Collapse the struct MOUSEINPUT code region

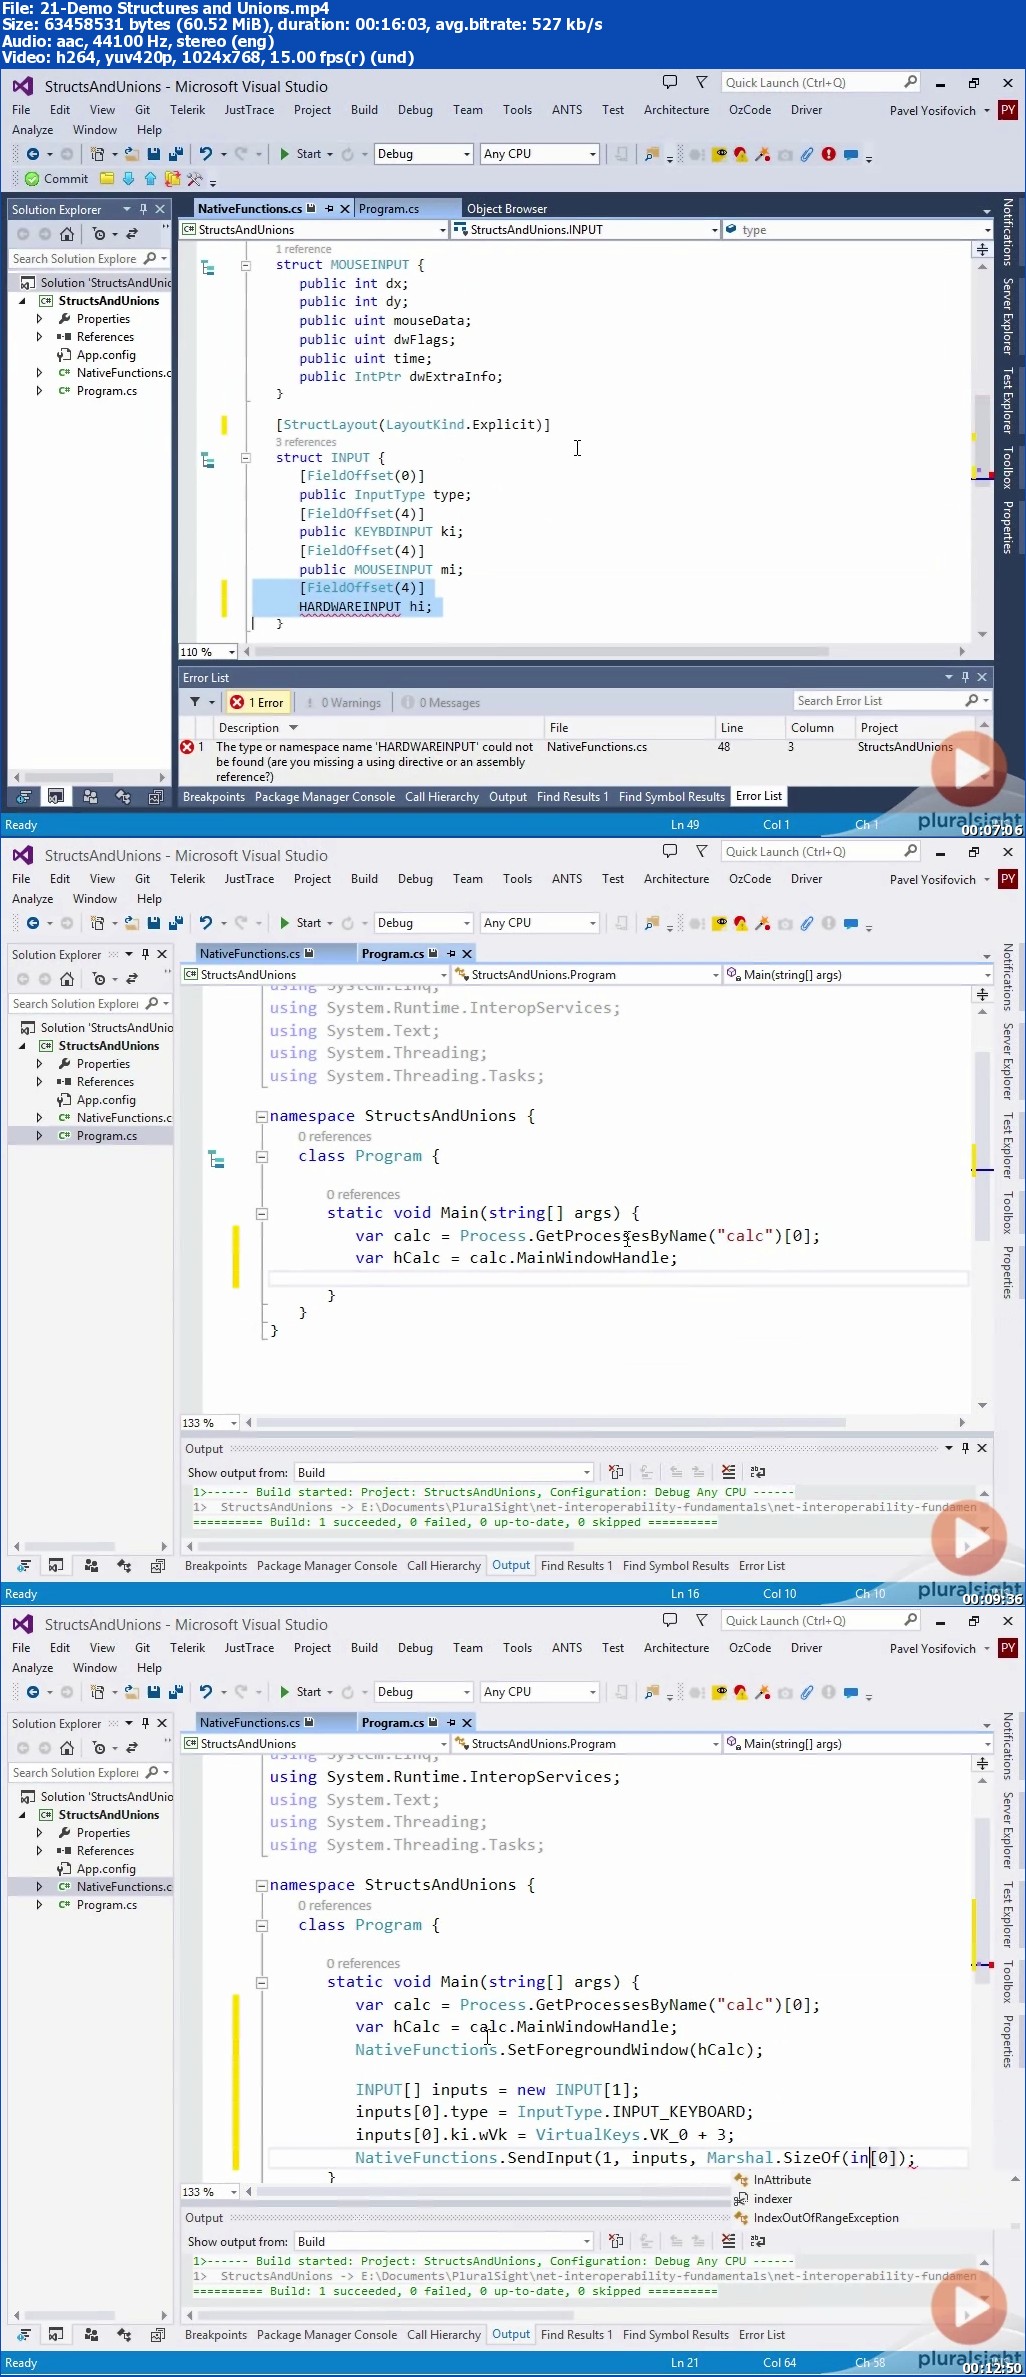245,266
